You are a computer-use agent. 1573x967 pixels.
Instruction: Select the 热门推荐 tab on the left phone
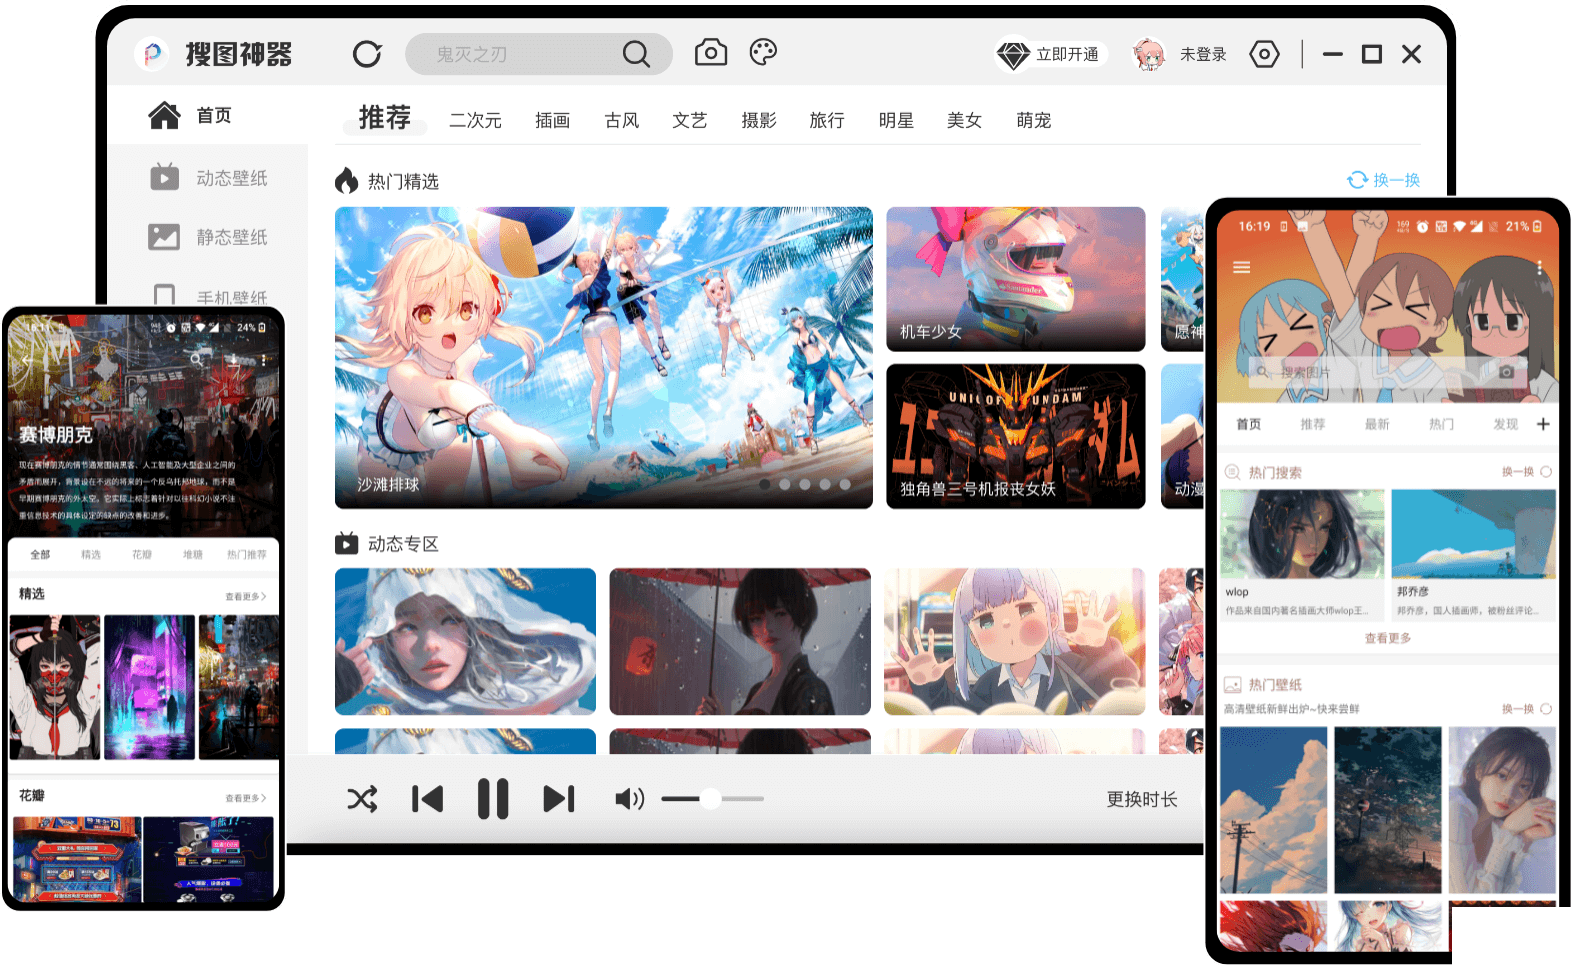(247, 554)
